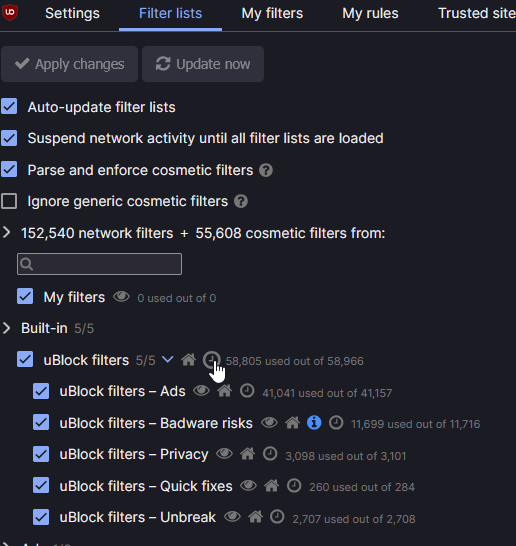Click the clock icon on uBlock filters group
Image resolution: width=516 pixels, height=546 pixels.
(x=211, y=360)
